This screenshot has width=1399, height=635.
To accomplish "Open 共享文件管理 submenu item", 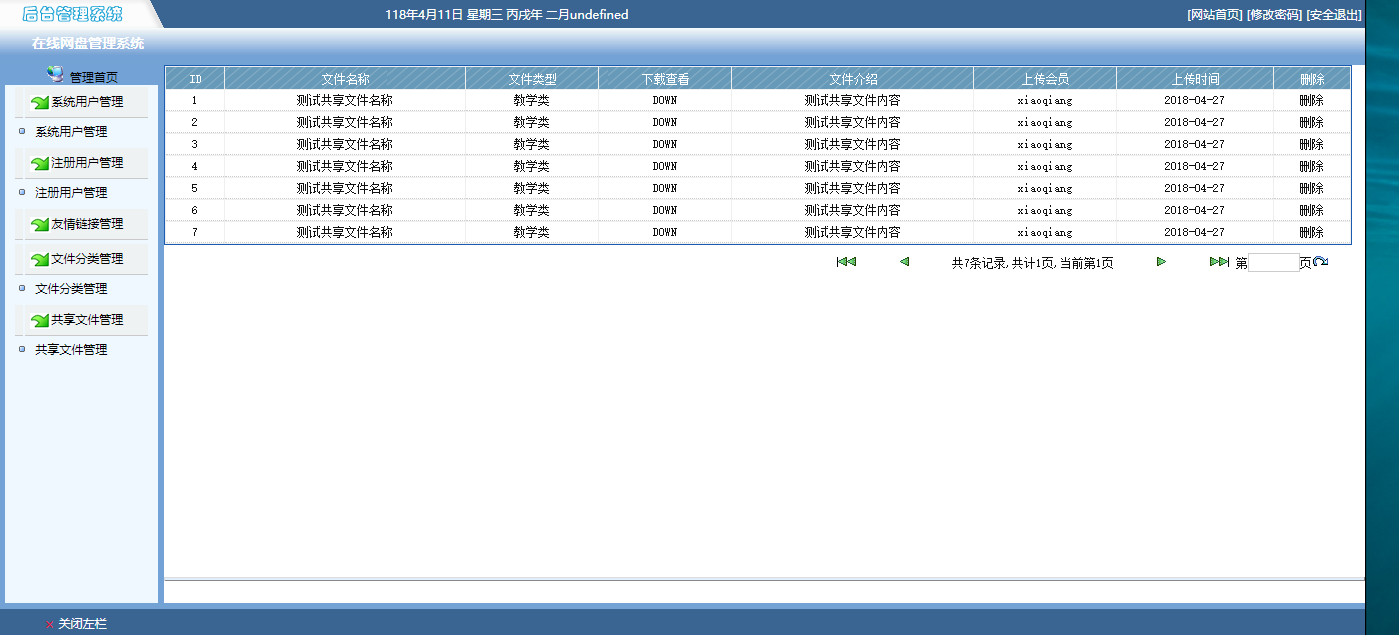I will (x=71, y=350).
